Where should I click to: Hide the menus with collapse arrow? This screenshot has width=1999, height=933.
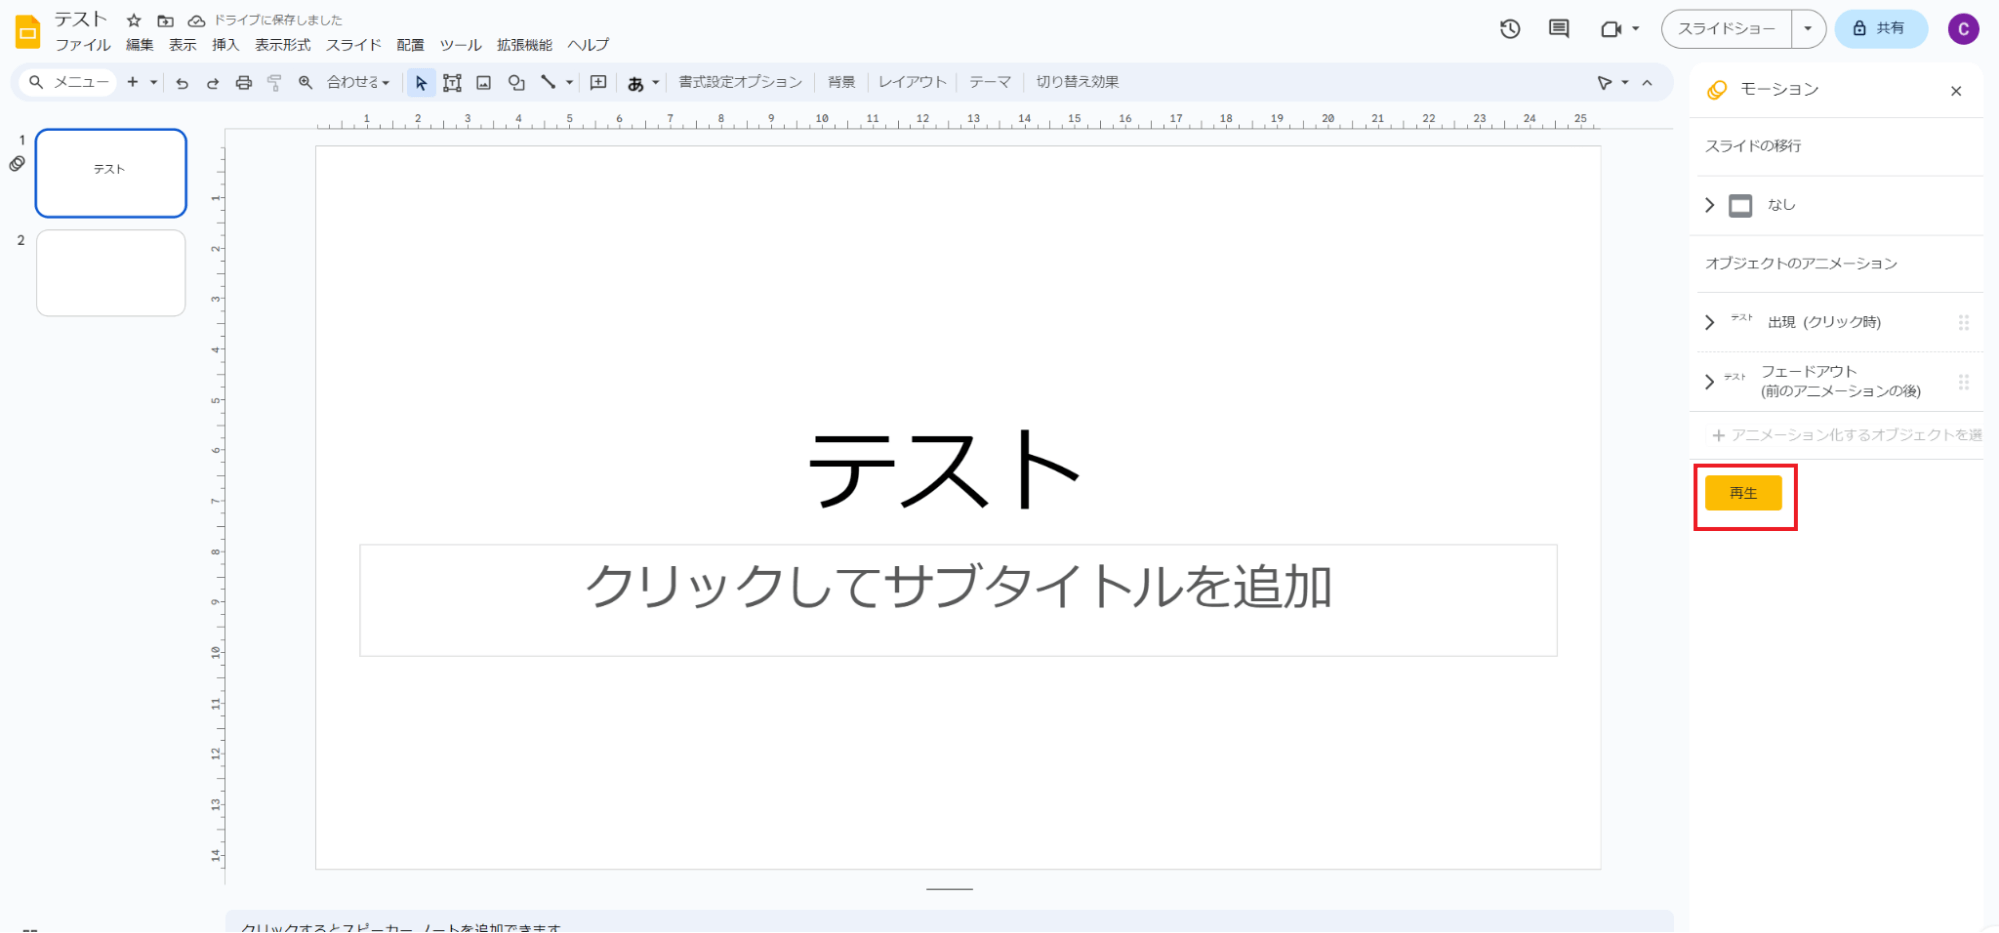click(1647, 83)
